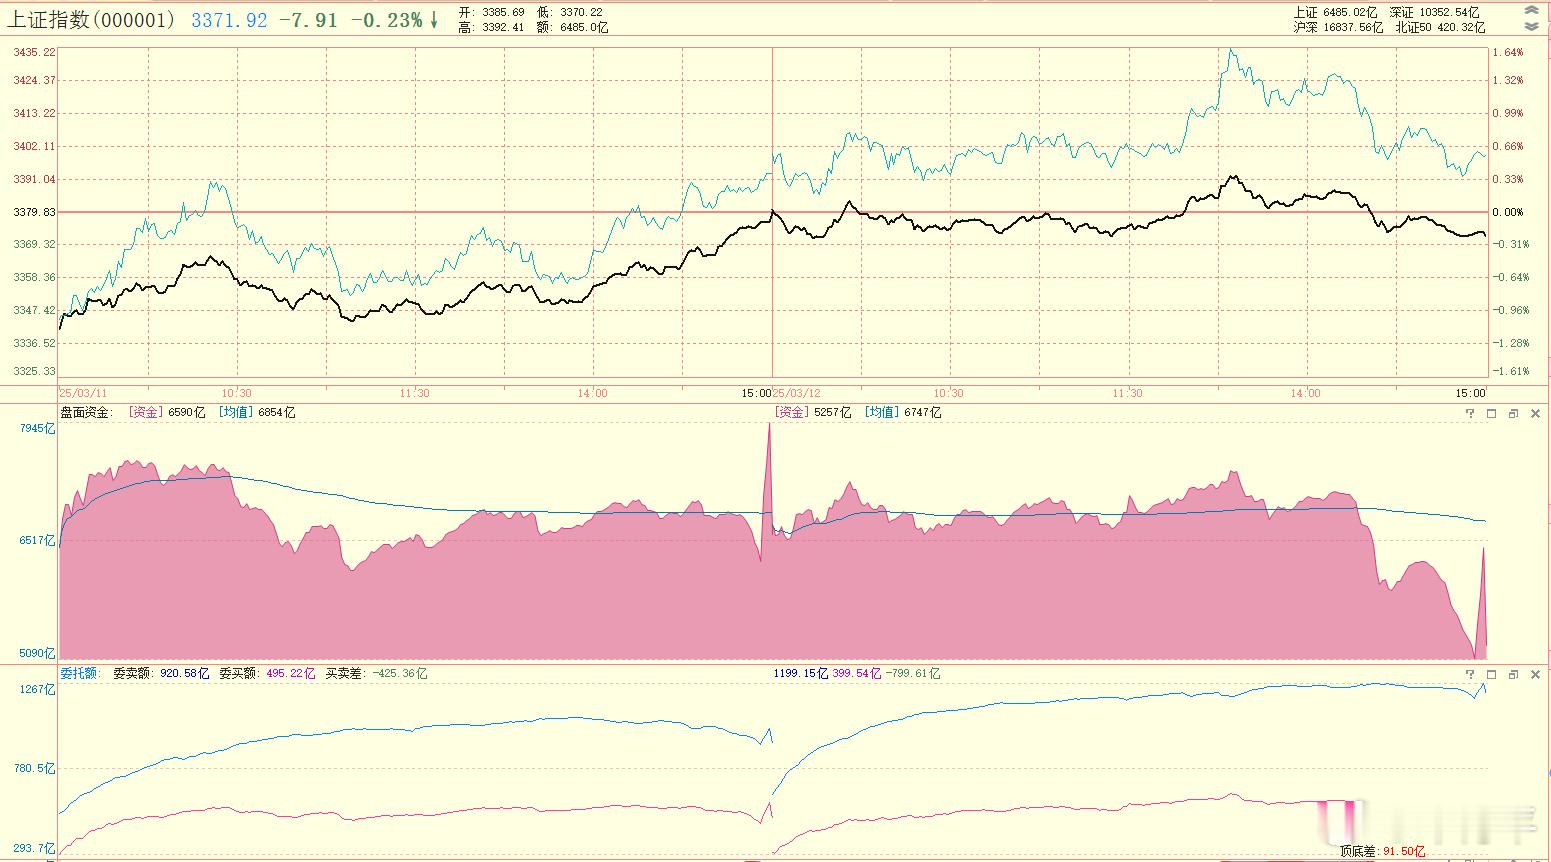
Task: Click the double down-arrow chevron in the header
Action: point(1532,27)
